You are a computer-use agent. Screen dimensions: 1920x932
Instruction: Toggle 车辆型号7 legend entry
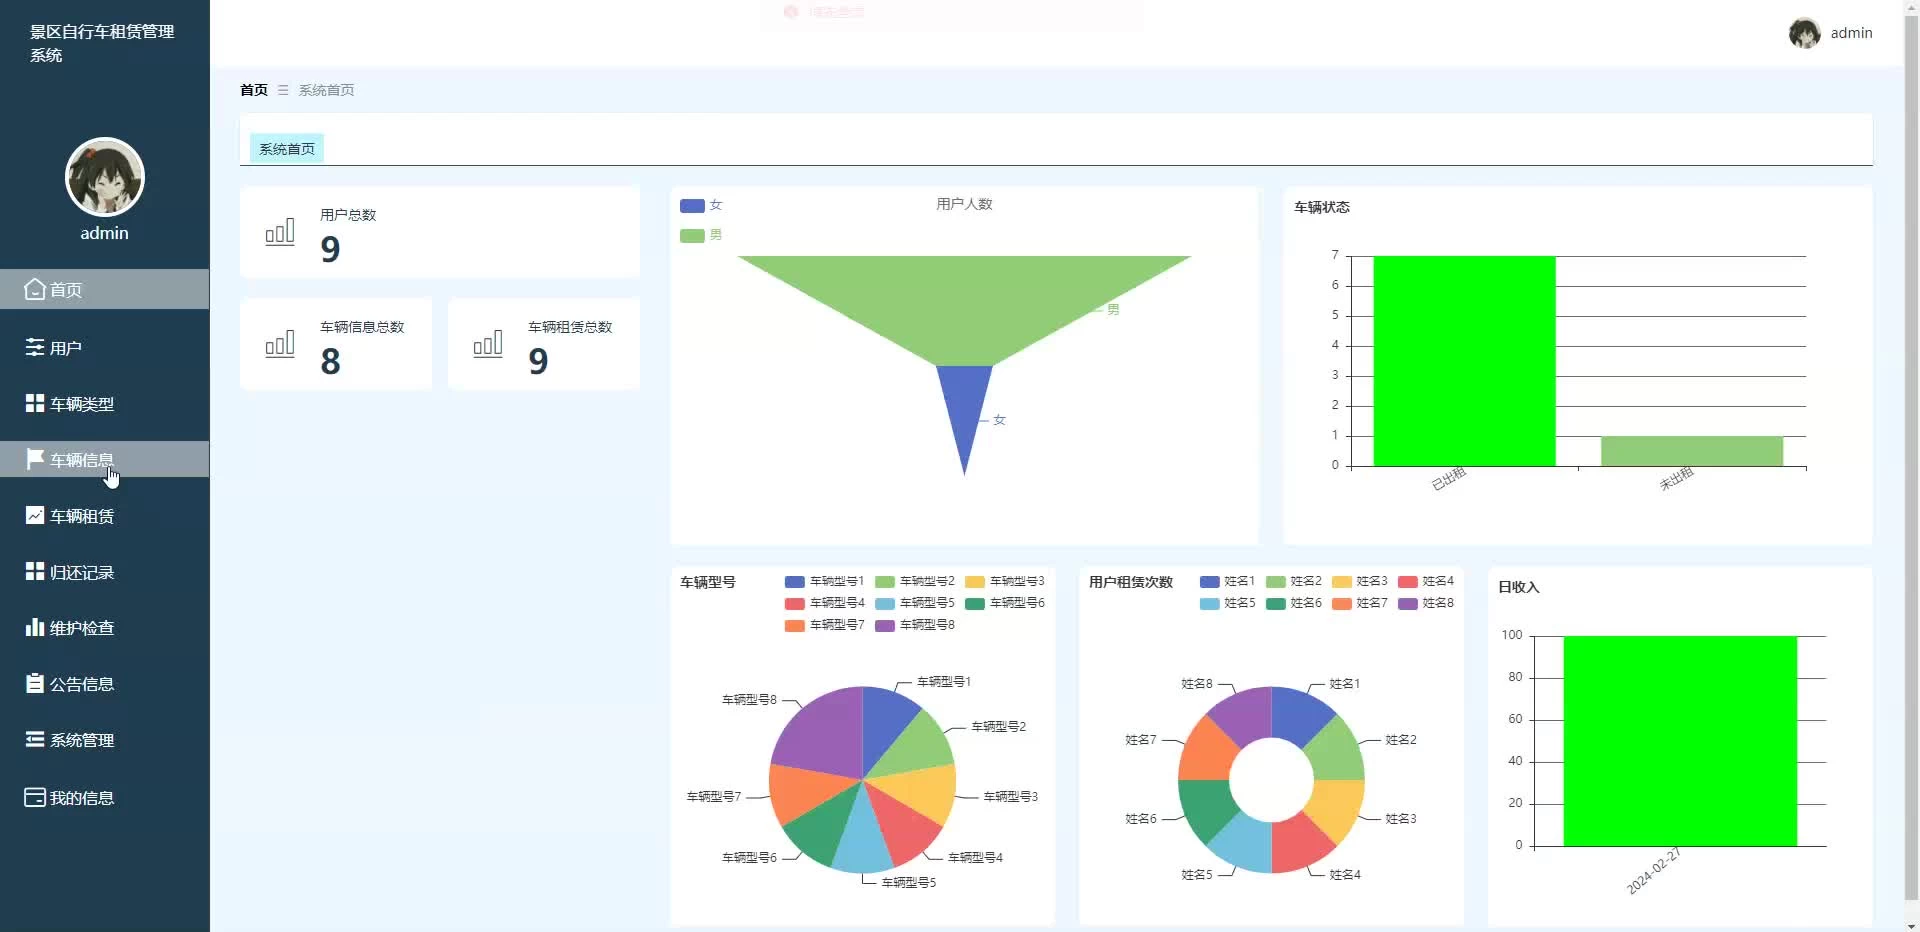[824, 625]
